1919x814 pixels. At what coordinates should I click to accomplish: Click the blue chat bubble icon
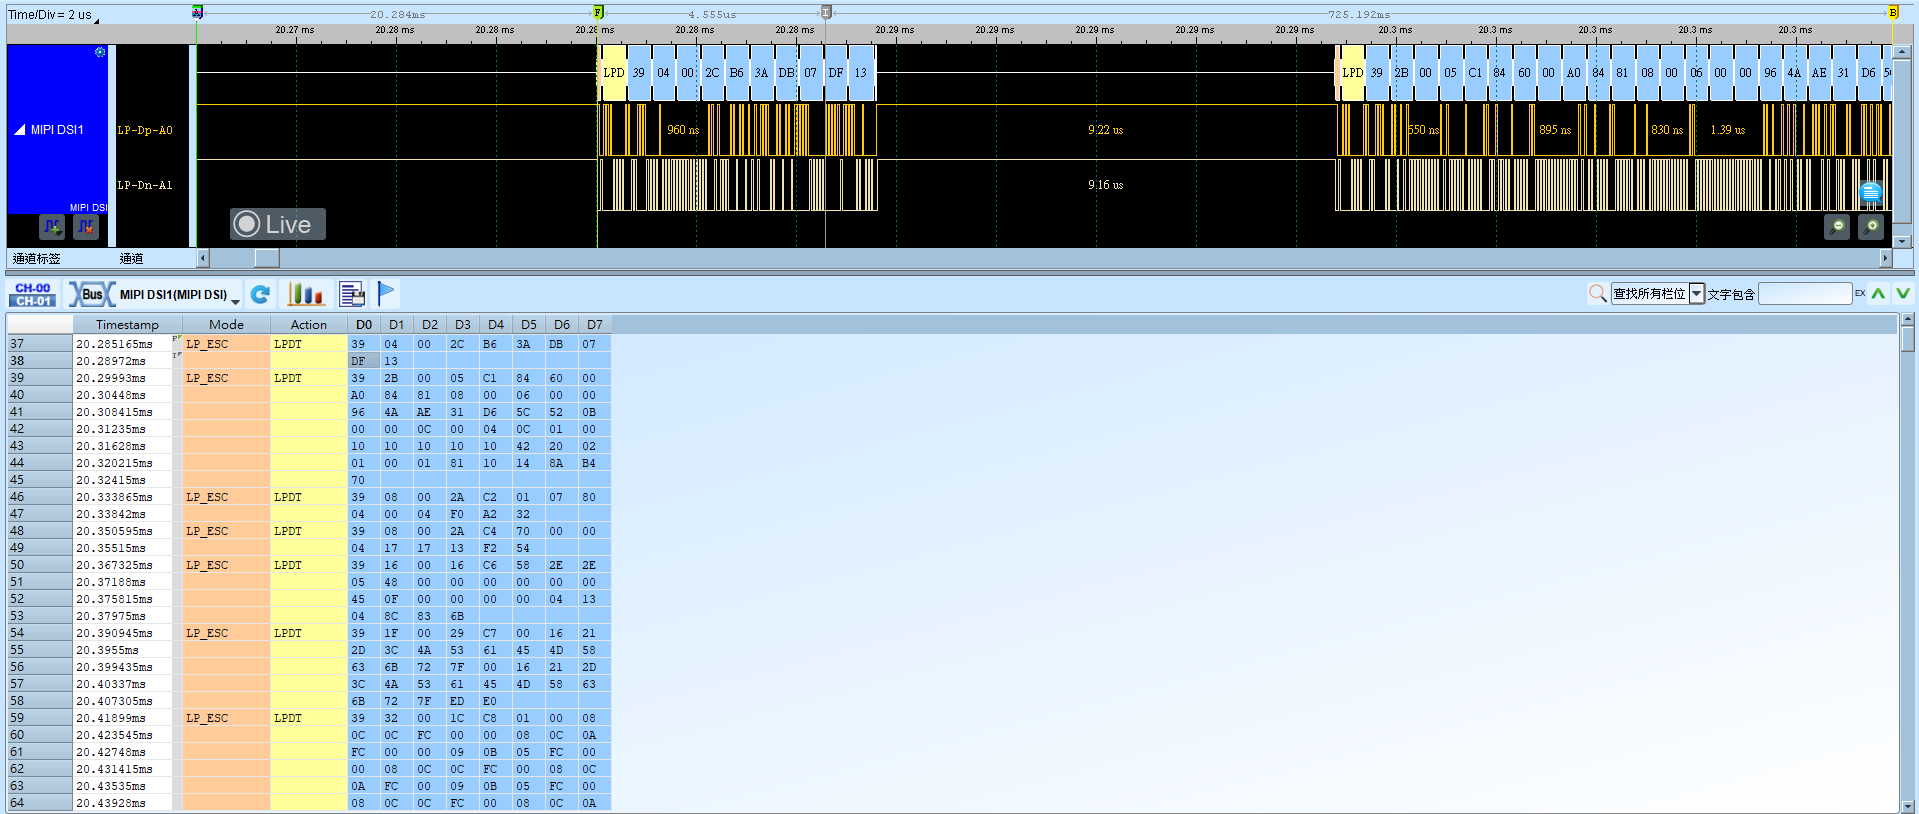(x=1871, y=192)
